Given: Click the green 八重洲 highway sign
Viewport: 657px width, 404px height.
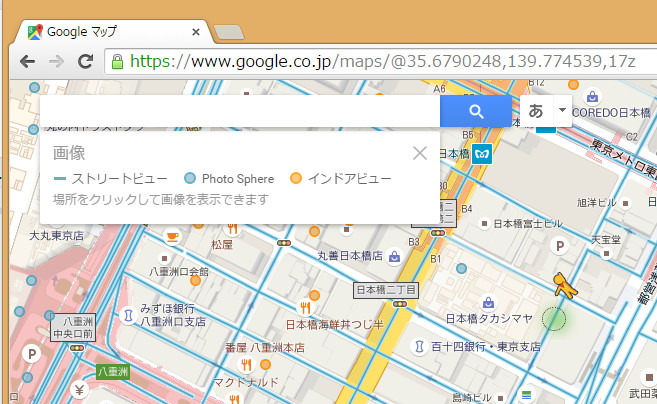Looking at the screenshot, I should pyautogui.click(x=113, y=372).
